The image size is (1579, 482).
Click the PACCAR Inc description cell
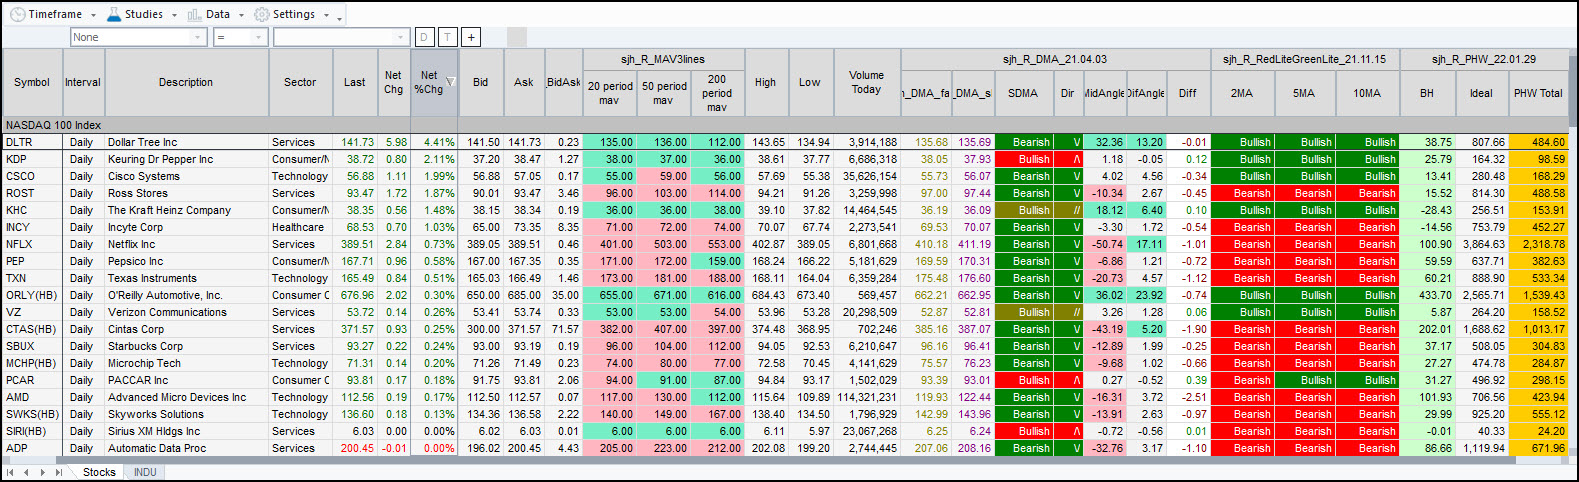tap(186, 380)
